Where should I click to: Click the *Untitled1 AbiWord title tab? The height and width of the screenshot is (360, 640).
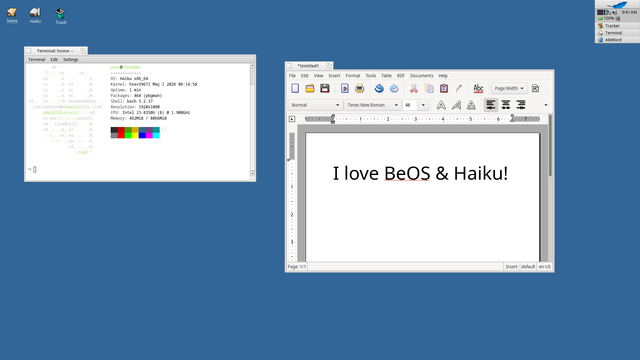coord(309,66)
